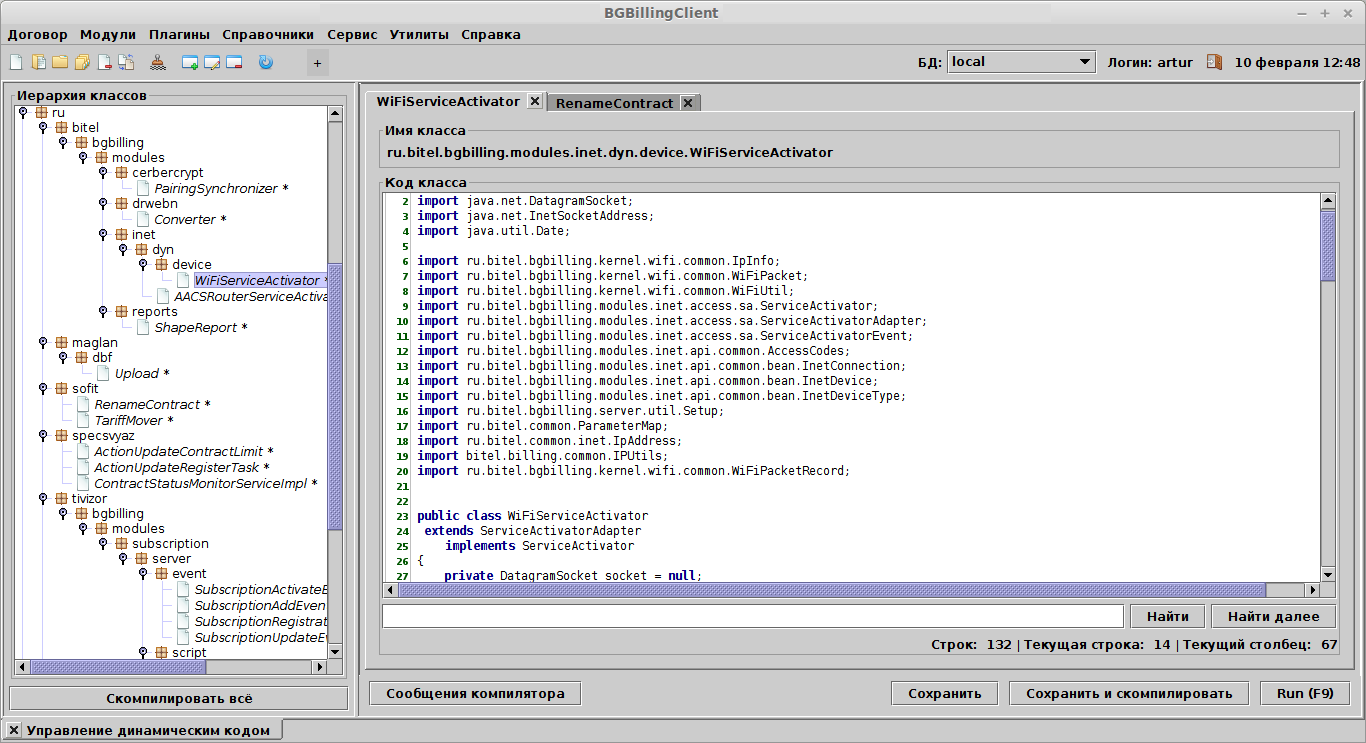This screenshot has width=1366, height=743.
Task: Click the open document toolbar icon
Action: (x=39, y=62)
